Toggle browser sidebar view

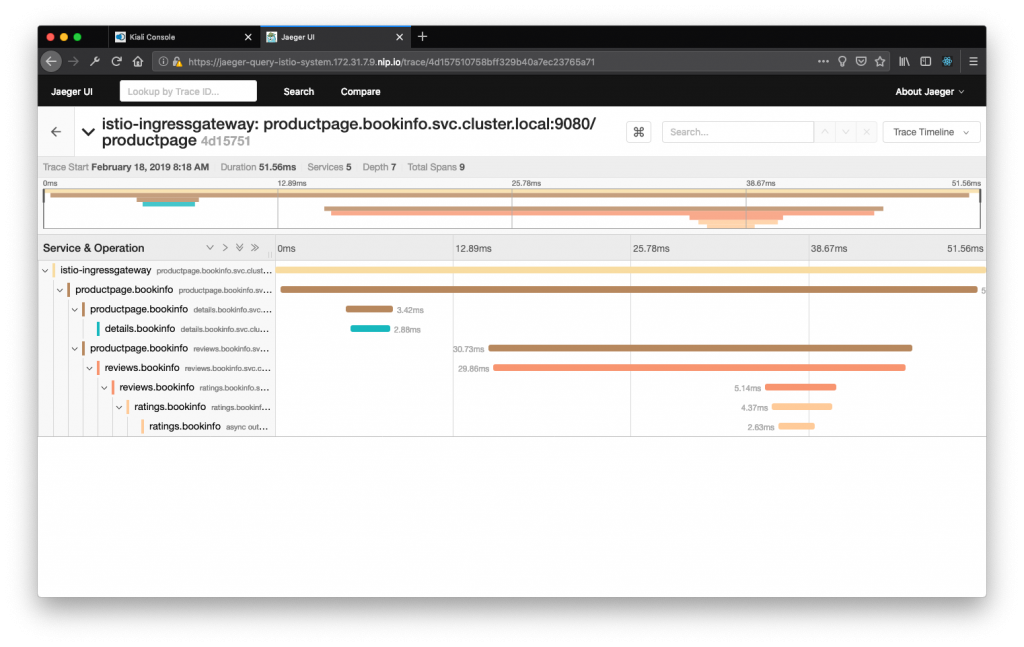pyautogui.click(x=925, y=61)
